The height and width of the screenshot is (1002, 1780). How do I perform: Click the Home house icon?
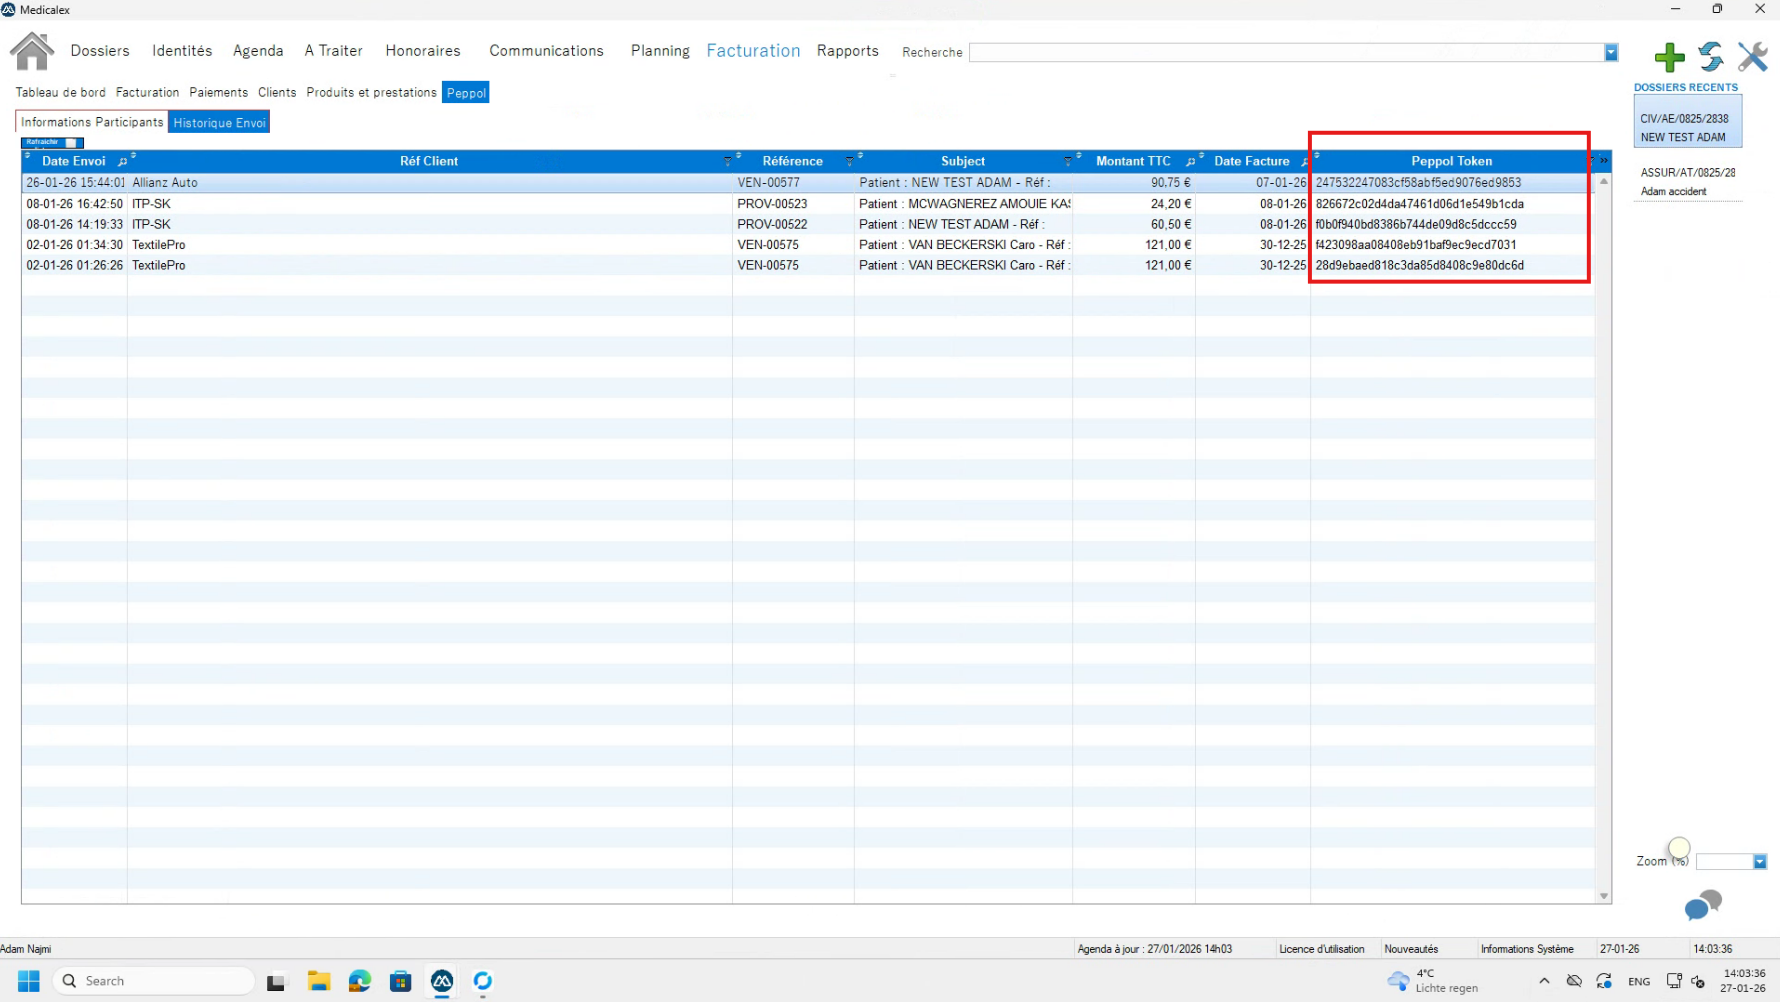pyautogui.click(x=32, y=51)
